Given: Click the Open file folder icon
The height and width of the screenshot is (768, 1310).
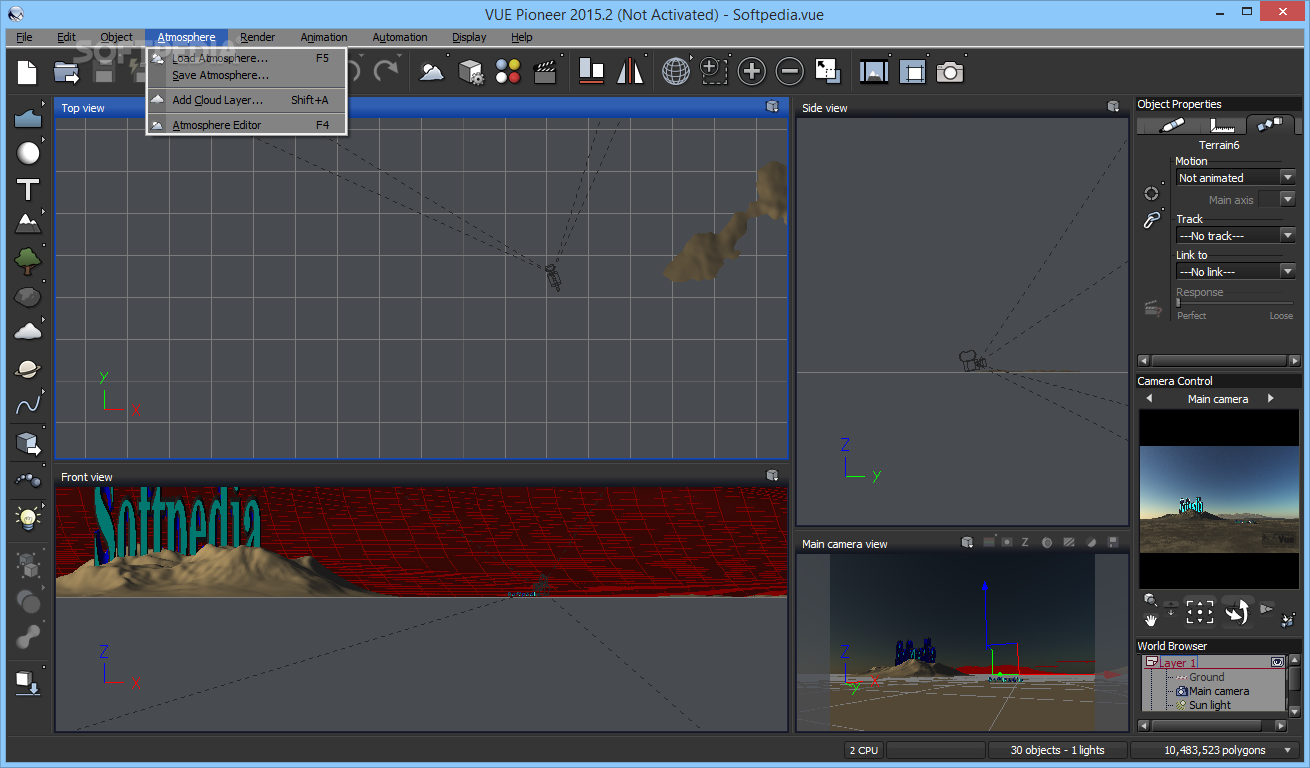Looking at the screenshot, I should pyautogui.click(x=66, y=72).
